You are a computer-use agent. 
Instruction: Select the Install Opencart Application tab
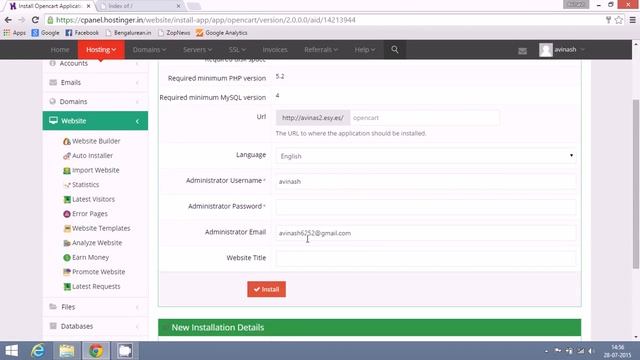50,6
